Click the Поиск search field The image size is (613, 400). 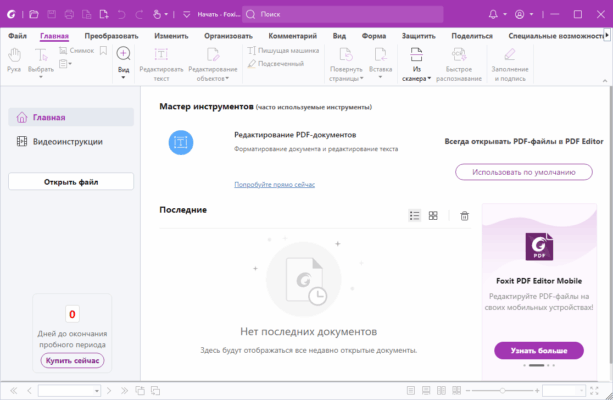point(342,14)
